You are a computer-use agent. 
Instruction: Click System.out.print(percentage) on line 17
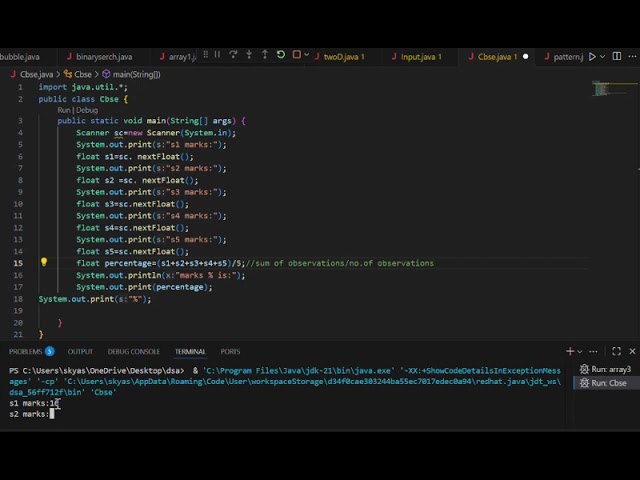click(x=144, y=287)
